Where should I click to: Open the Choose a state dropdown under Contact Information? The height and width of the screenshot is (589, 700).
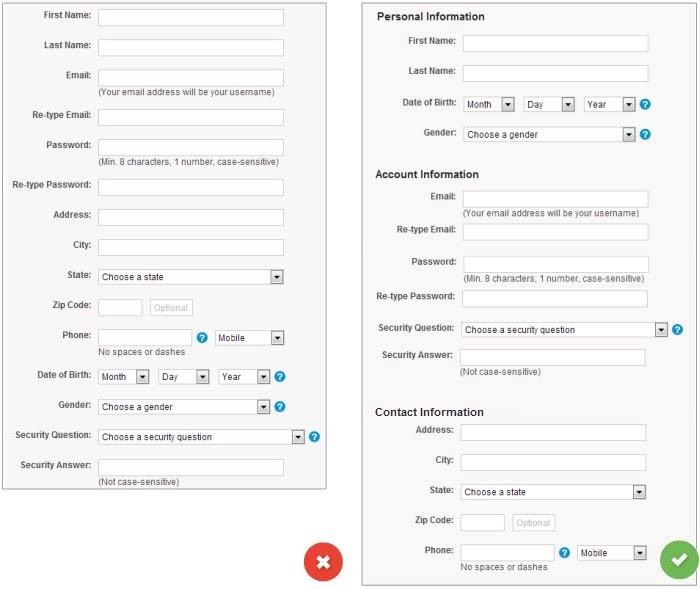click(553, 492)
